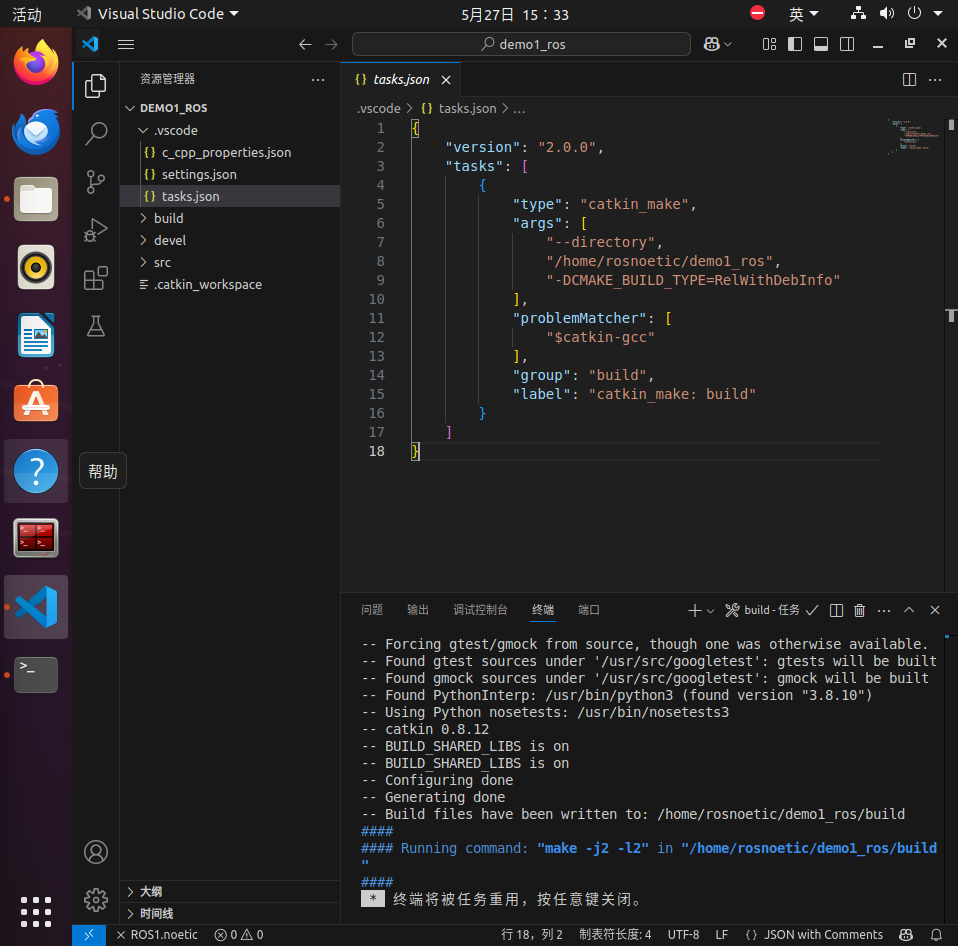Open c_cpp_properties.json file
The image size is (958, 946).
tap(230, 152)
